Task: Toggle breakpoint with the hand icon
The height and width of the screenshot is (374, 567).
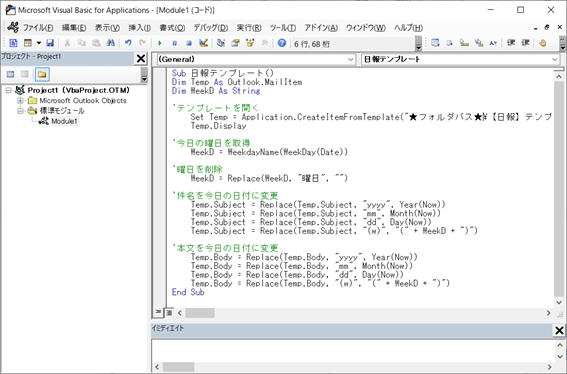Action: pos(542,43)
